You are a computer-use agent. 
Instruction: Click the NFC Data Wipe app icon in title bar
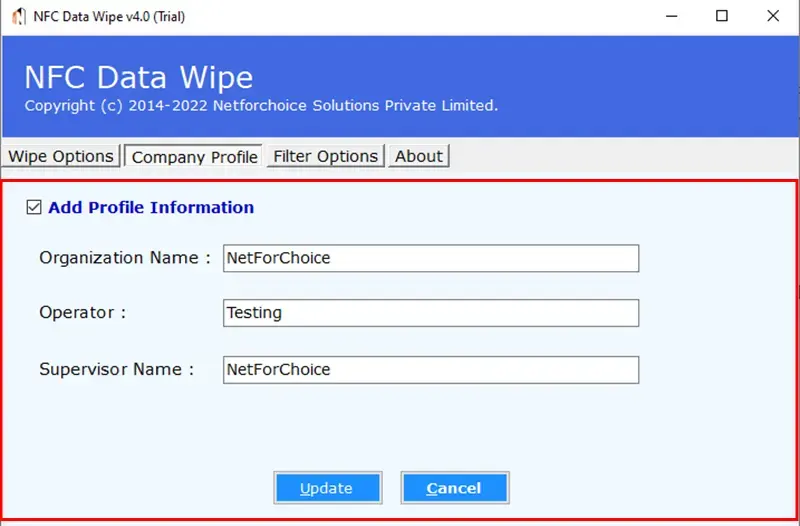(x=18, y=17)
